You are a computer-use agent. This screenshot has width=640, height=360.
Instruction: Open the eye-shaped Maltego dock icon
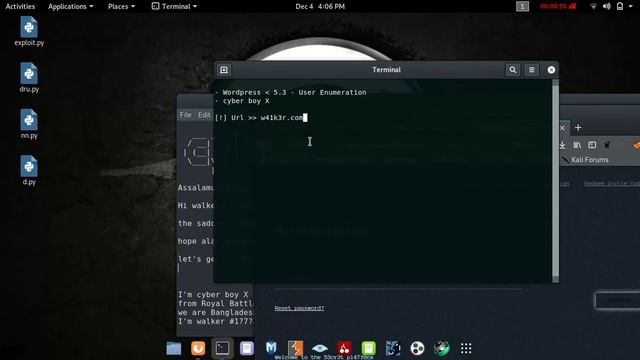tap(320, 348)
